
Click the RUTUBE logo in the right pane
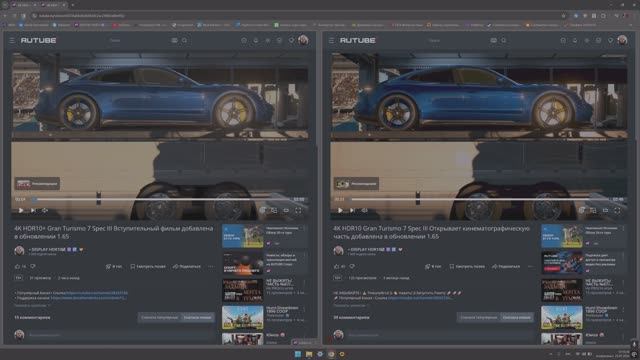(358, 40)
